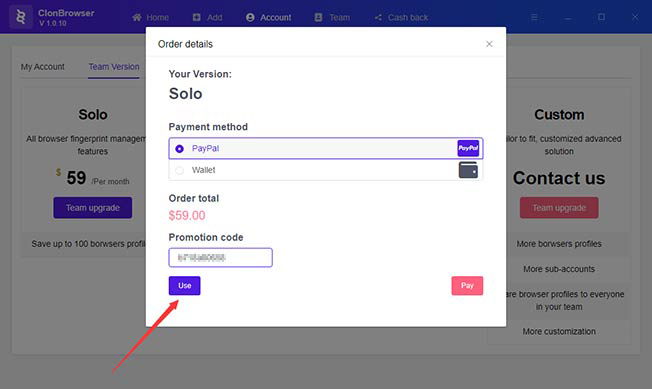Select the PayPal radio button
652x389 pixels.
[179, 149]
